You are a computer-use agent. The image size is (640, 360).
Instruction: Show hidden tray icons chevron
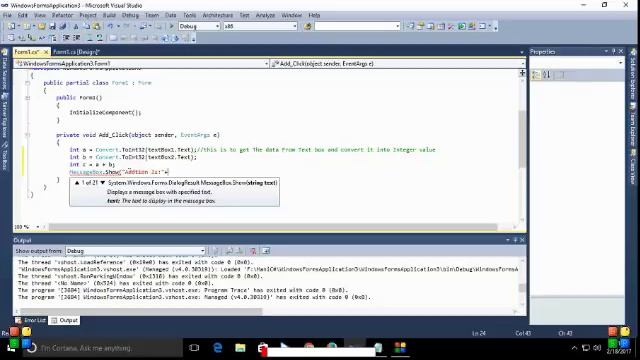(574, 348)
